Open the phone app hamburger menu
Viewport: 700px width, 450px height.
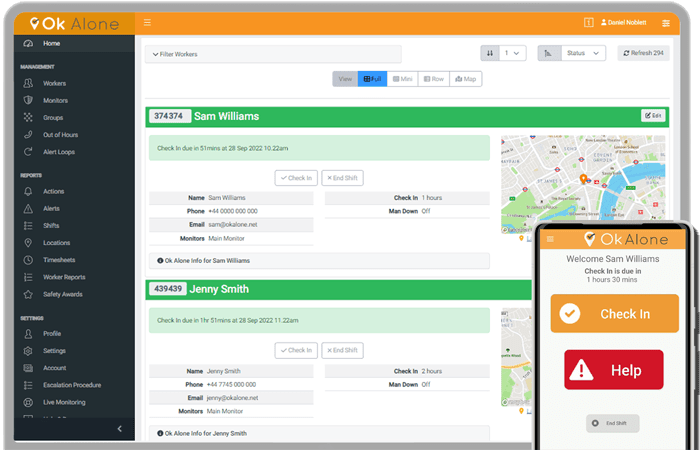click(x=550, y=239)
